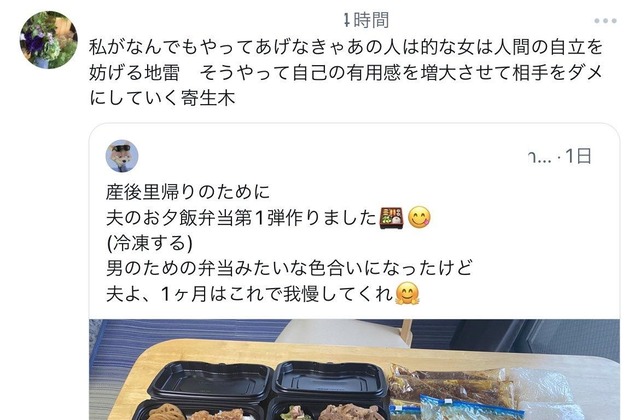This screenshot has width=640, height=420.
Task: Open the three-dot more options menu
Action: click(x=605, y=21)
